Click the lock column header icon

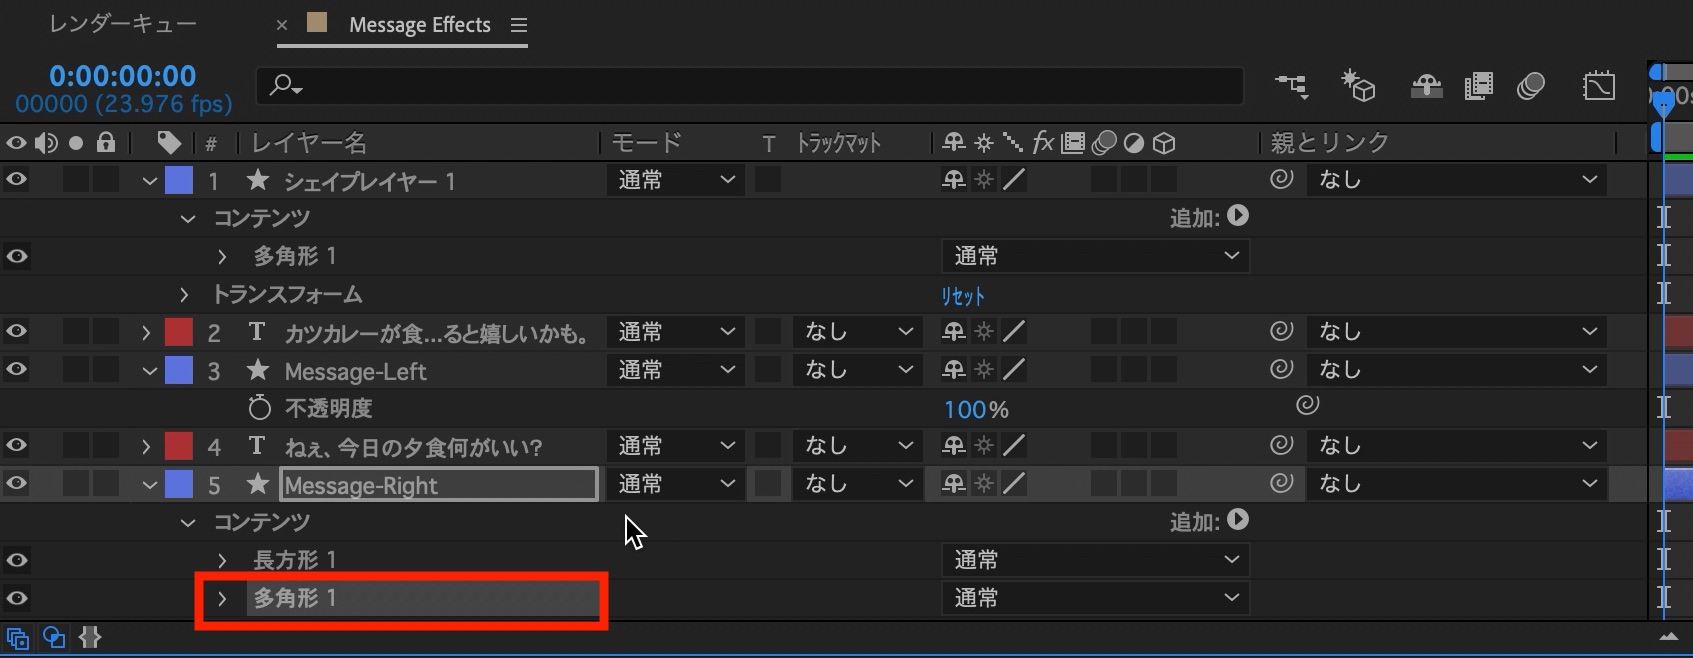click(106, 142)
